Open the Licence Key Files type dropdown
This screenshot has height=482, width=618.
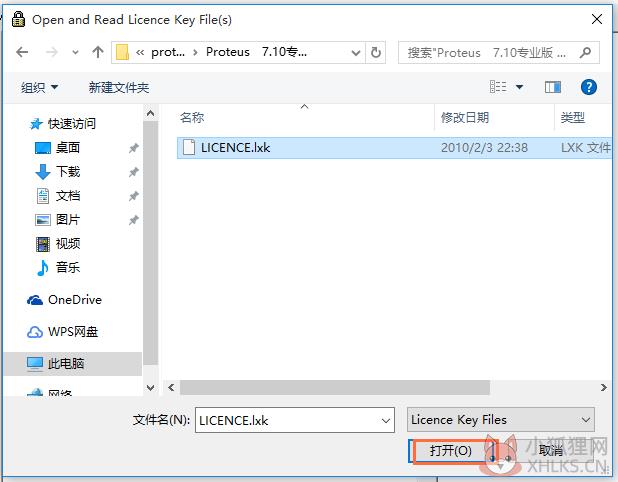(x=501, y=420)
